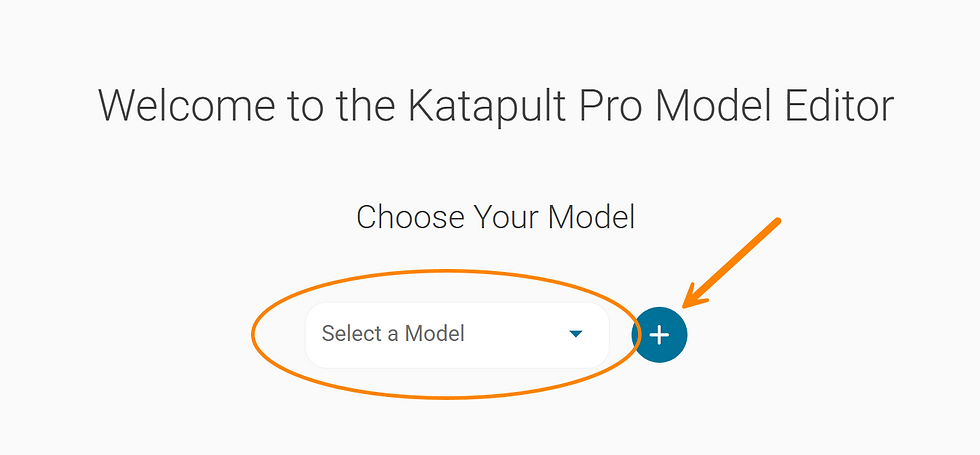Click the word 'Model' in the welcome title
Image resolution: width=980 pixels, height=455 pixels.
pos(709,104)
